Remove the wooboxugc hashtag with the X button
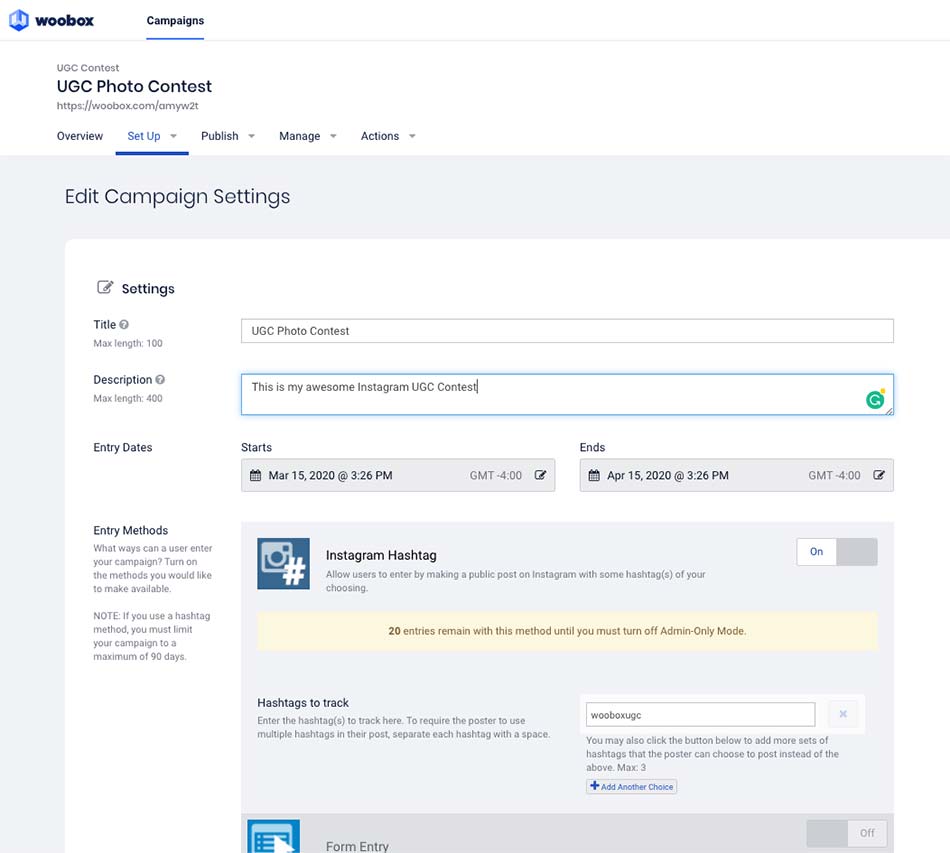Image resolution: width=950 pixels, height=853 pixels. (843, 714)
